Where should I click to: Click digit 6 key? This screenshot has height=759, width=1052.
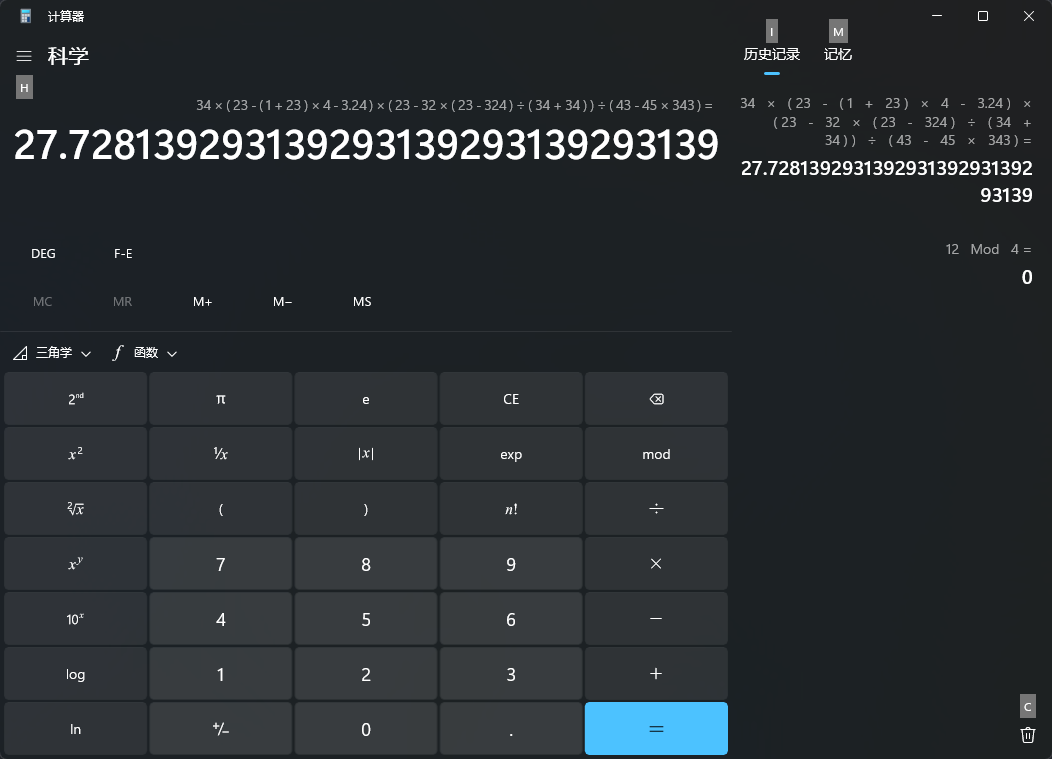pyautogui.click(x=511, y=619)
